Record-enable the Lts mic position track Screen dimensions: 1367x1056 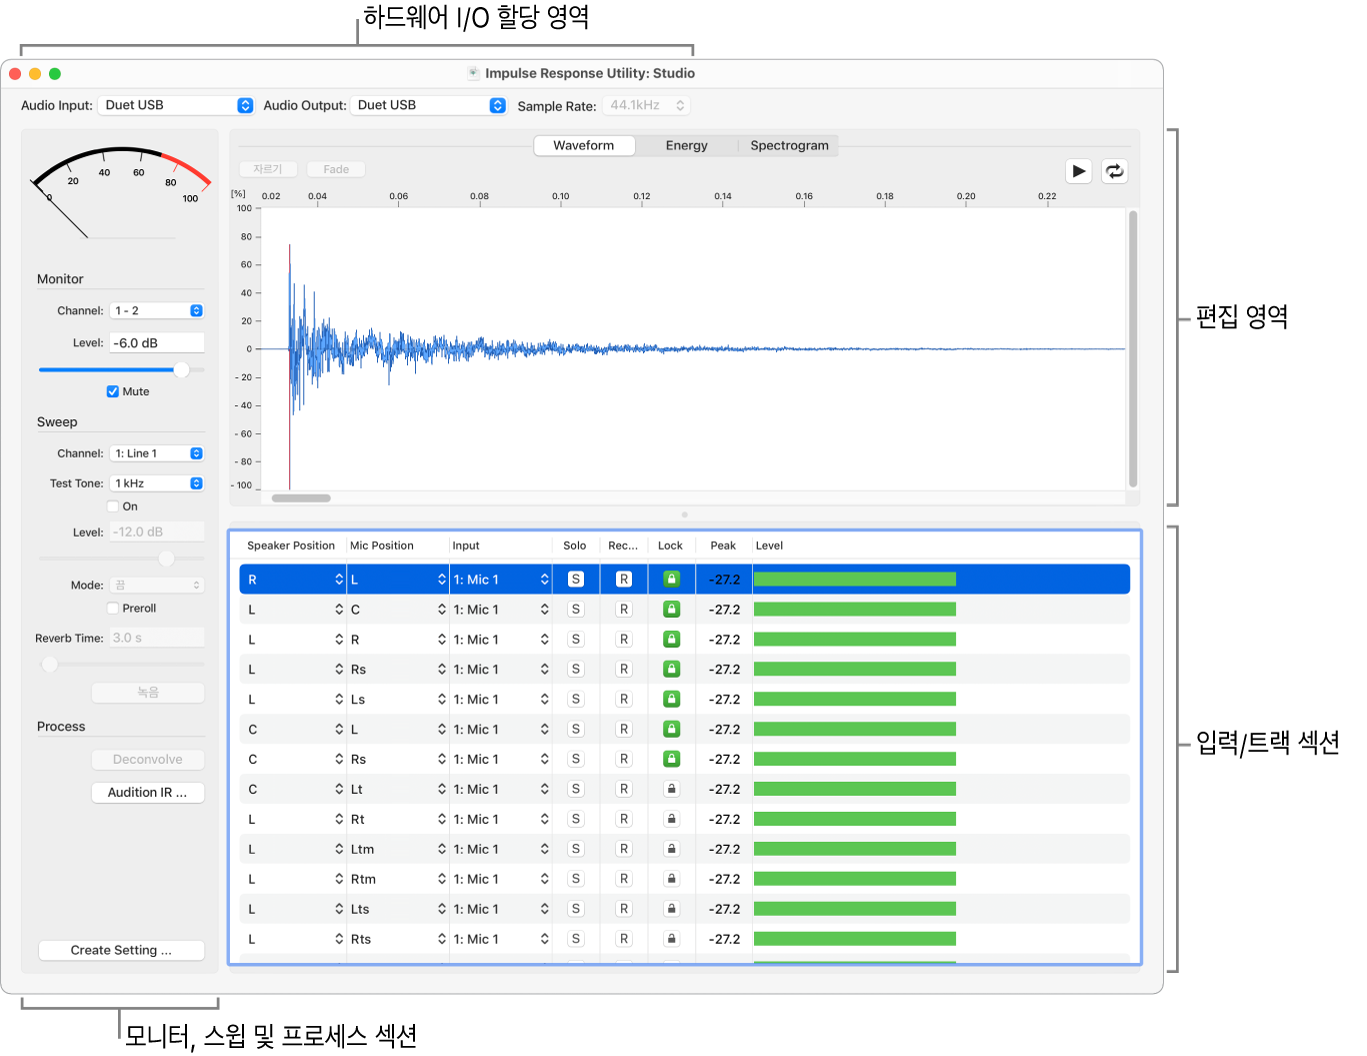pyautogui.click(x=624, y=909)
